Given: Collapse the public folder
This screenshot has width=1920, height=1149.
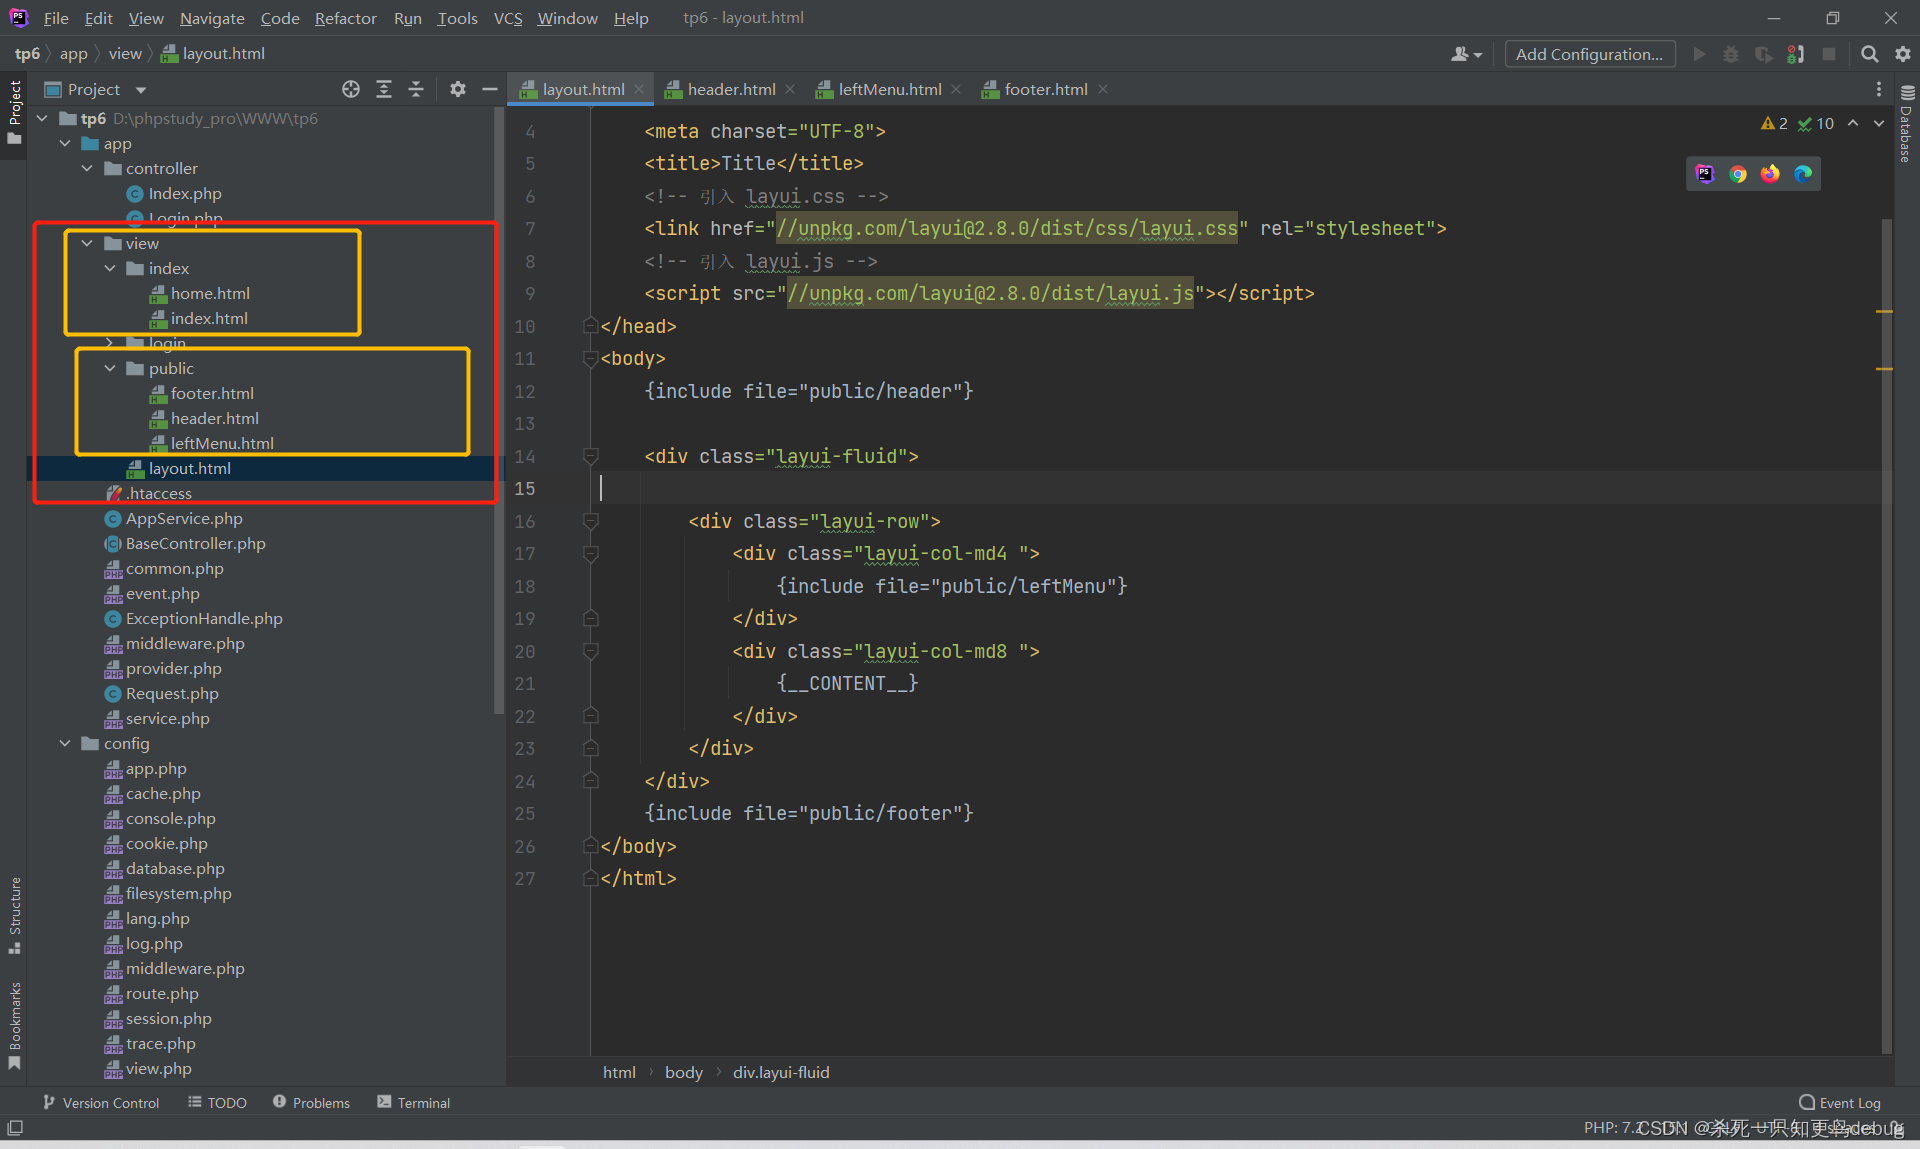Looking at the screenshot, I should 110,368.
